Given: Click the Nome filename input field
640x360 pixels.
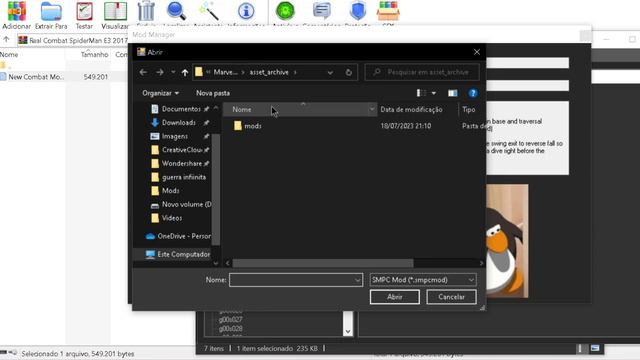Looking at the screenshot, I should pos(291,280).
